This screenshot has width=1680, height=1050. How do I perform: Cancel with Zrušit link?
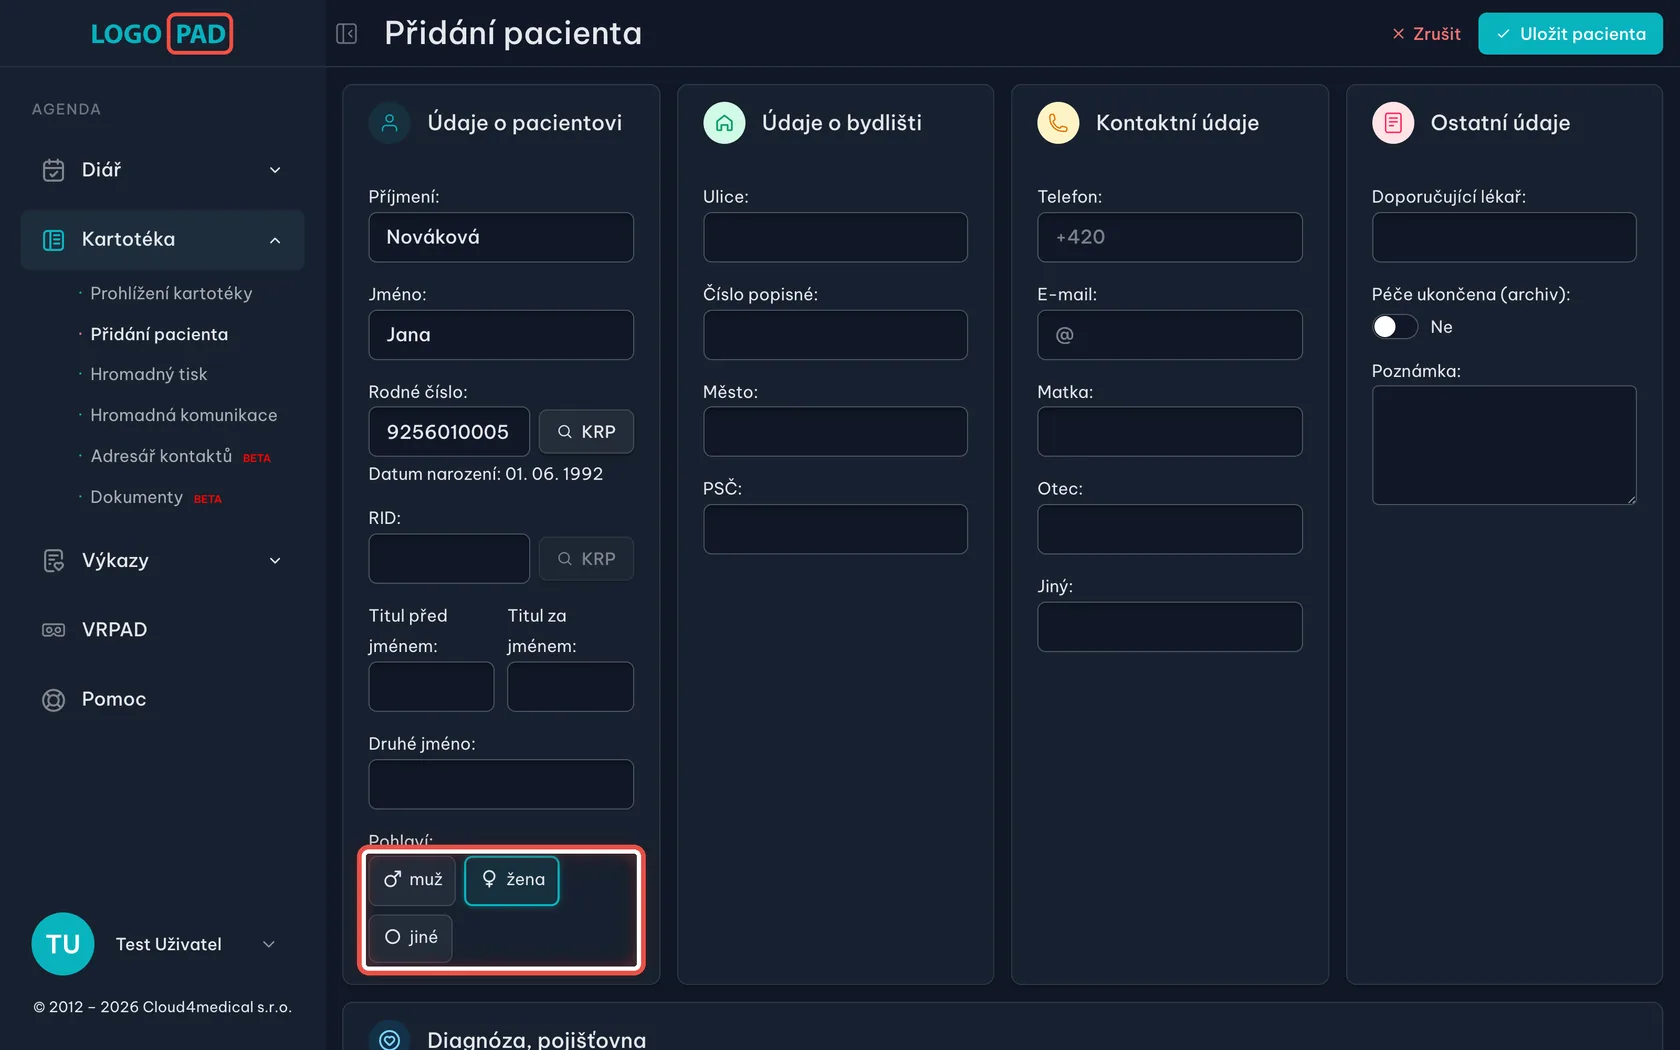pos(1426,34)
